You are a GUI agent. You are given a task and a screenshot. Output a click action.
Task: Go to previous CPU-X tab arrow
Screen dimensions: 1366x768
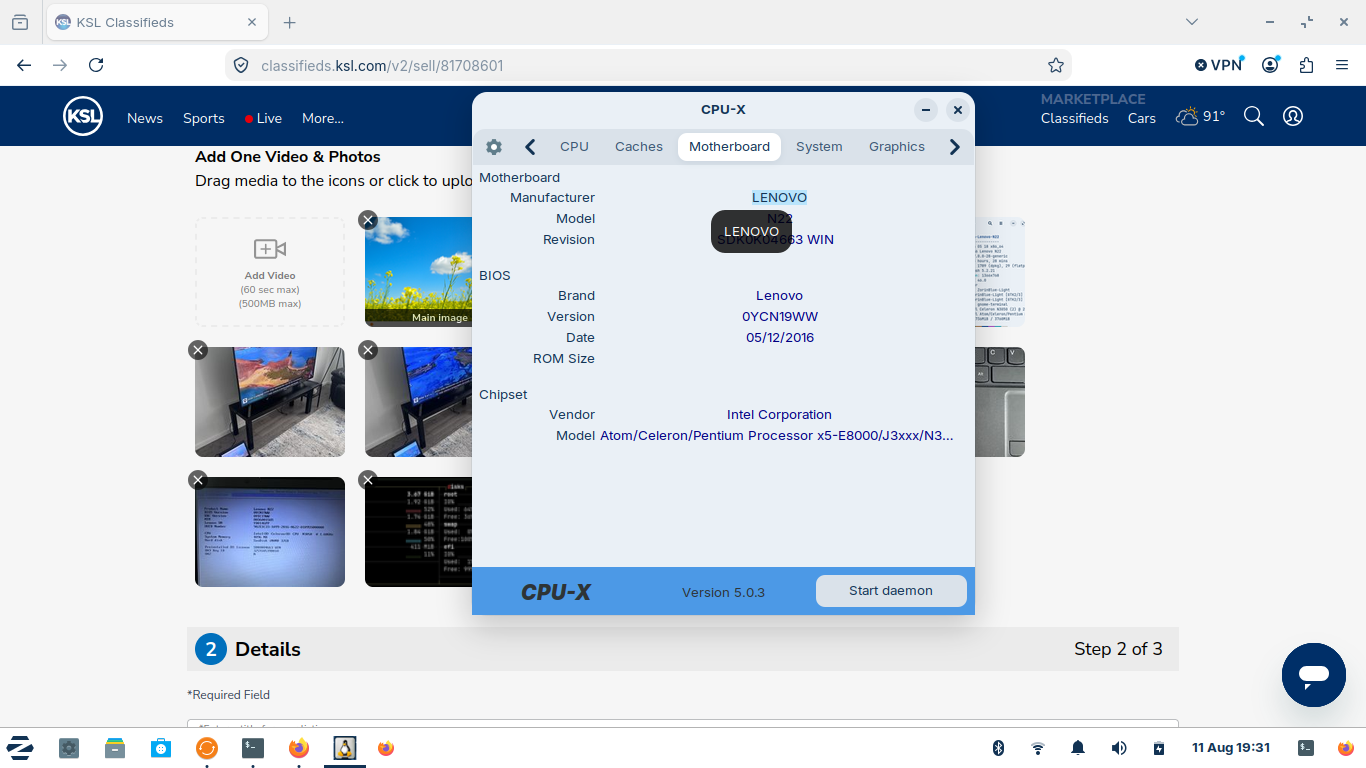pyautogui.click(x=530, y=147)
